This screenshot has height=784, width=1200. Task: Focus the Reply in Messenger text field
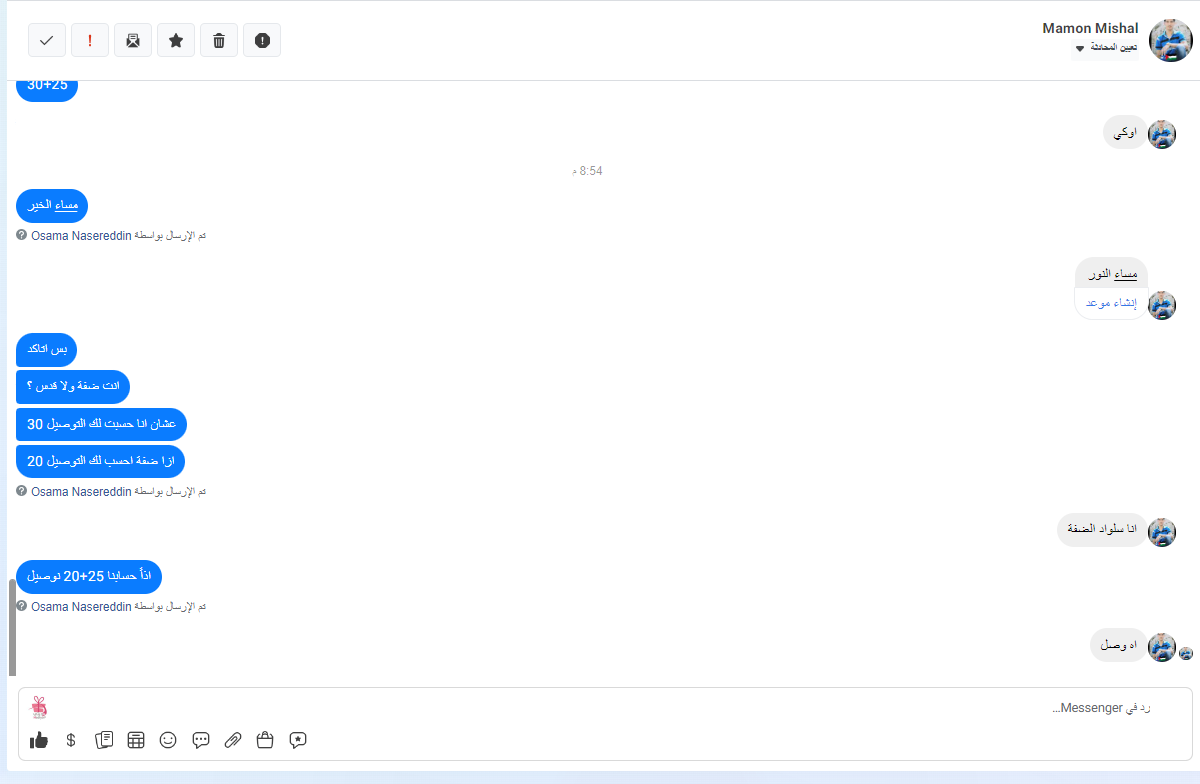(x=600, y=708)
